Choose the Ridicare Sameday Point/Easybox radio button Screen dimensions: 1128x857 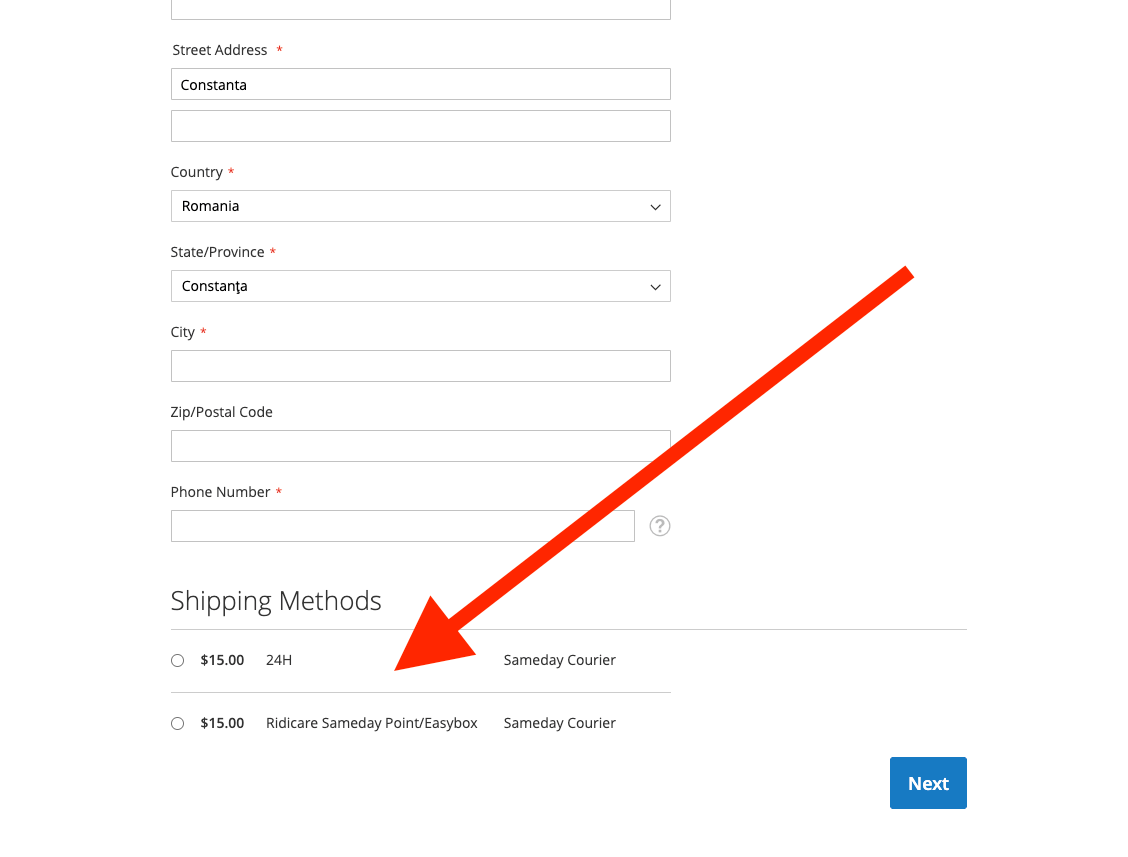178,723
